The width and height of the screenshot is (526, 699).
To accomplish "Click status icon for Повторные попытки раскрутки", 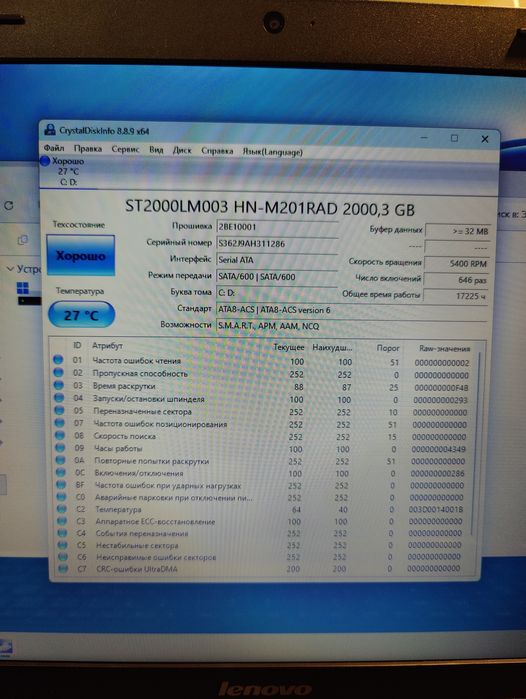I will [61, 460].
